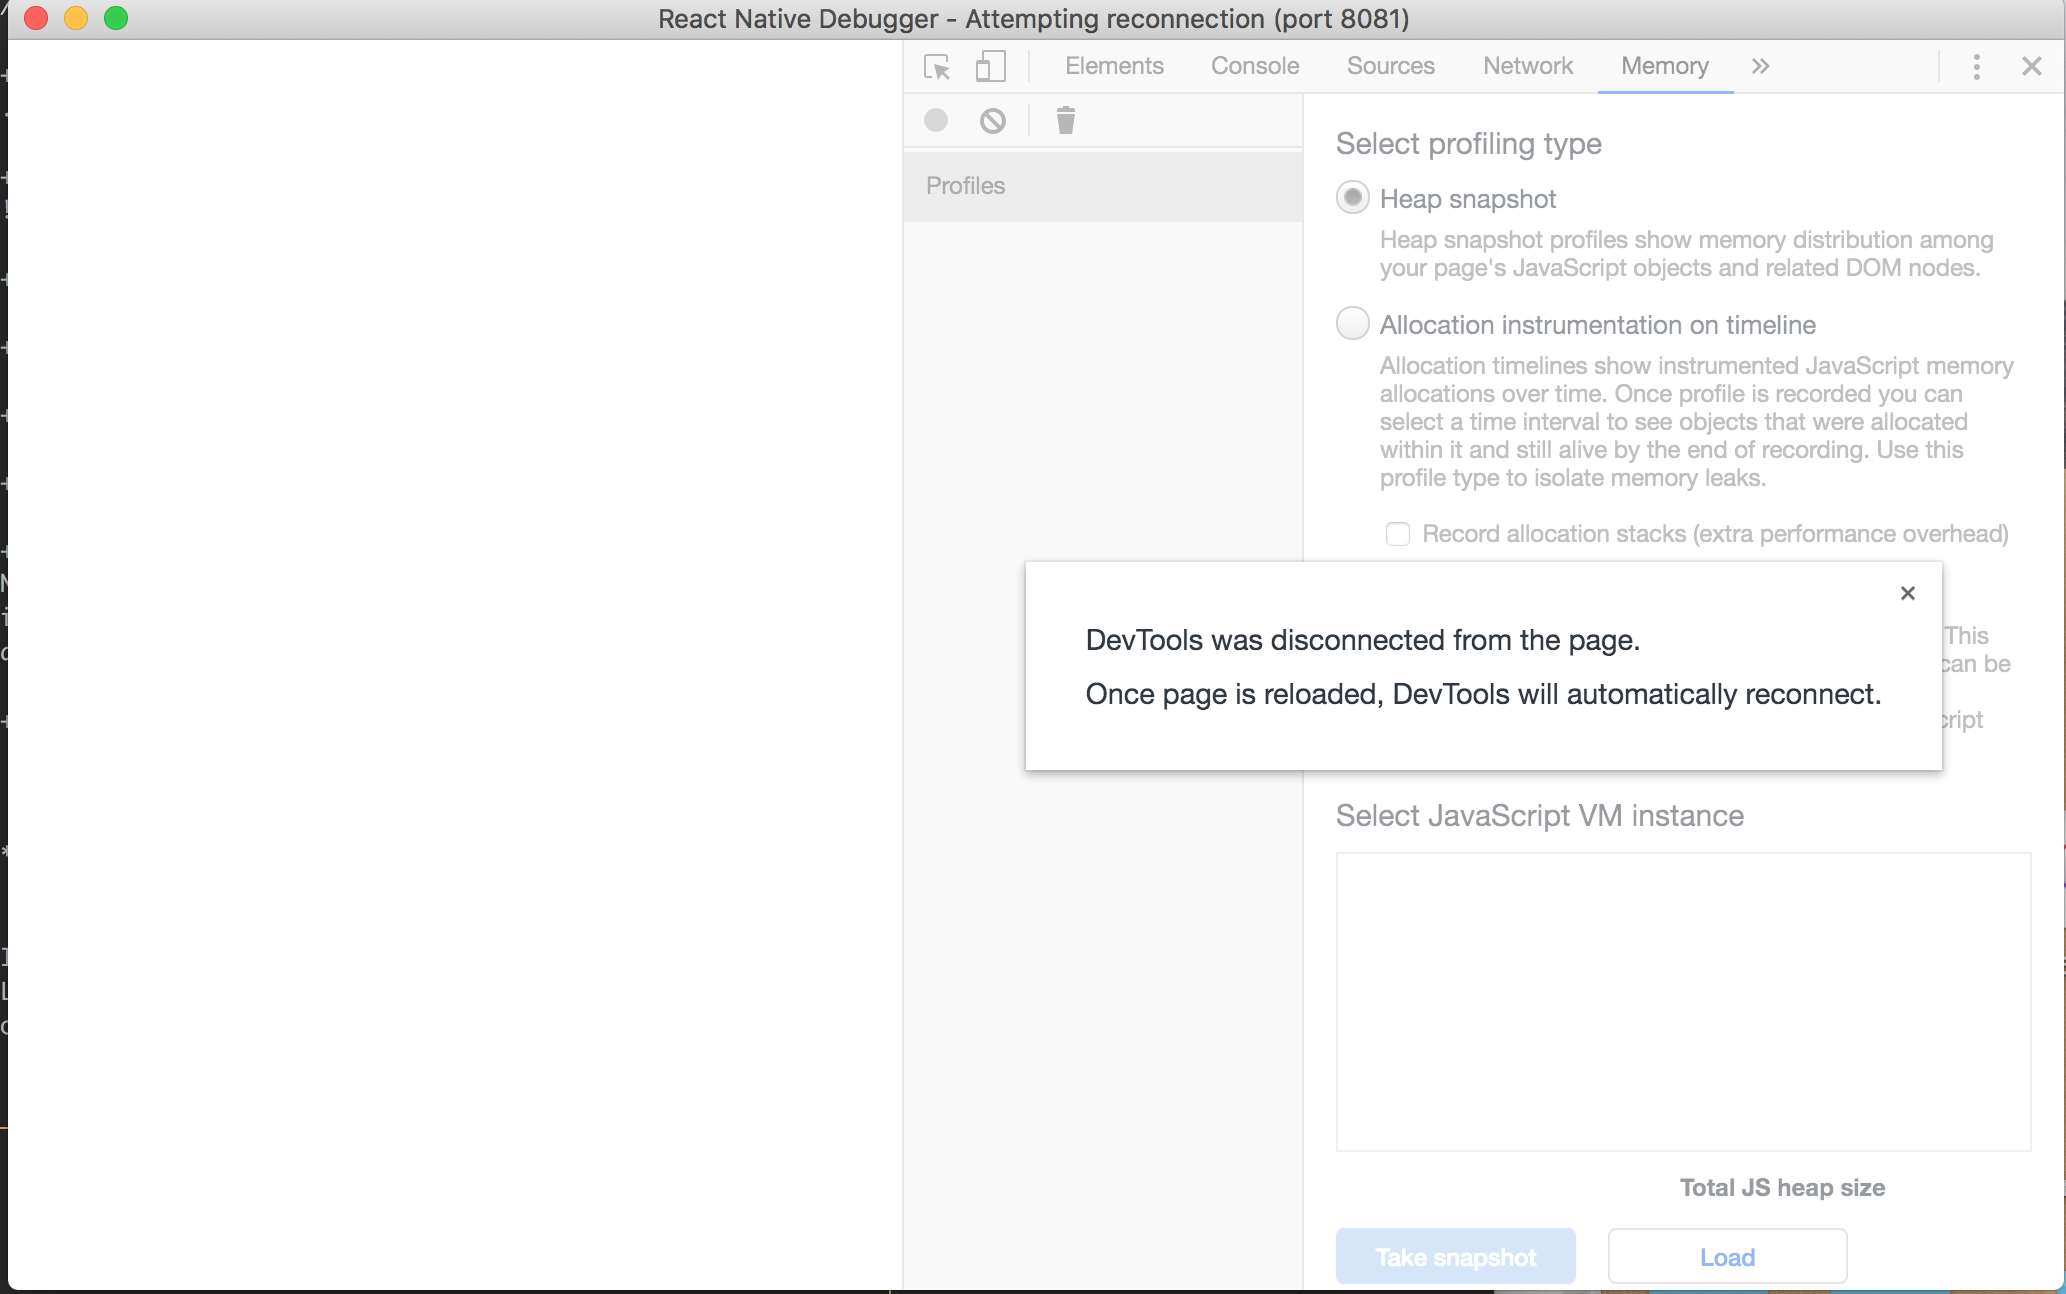Switch to the Elements tab
Screen dimensions: 2066x1294
(1114, 66)
